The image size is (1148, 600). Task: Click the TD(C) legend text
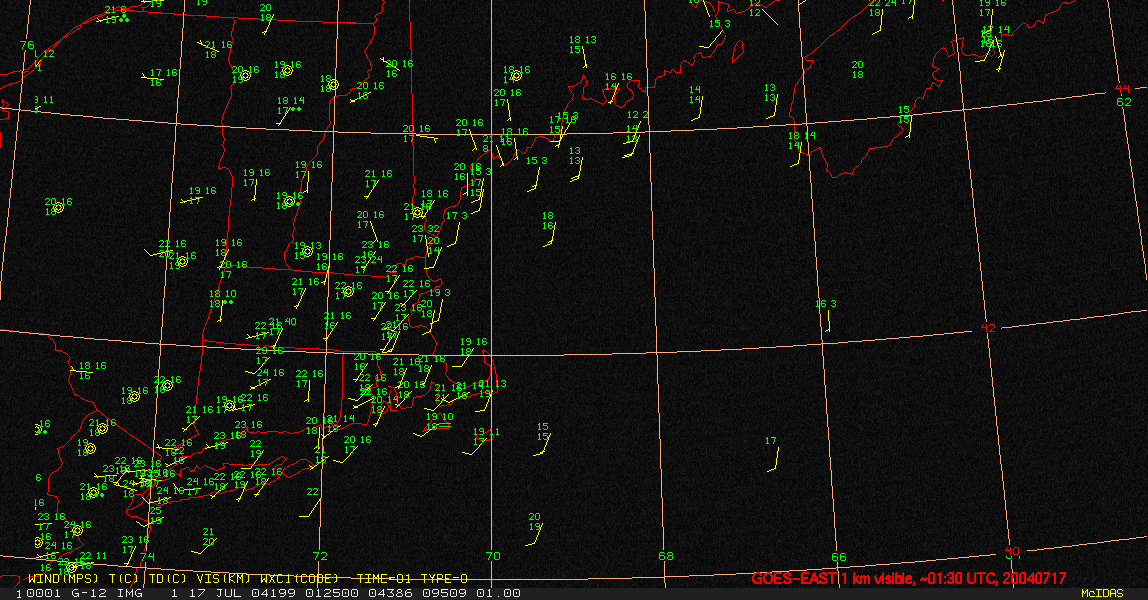click(168, 579)
